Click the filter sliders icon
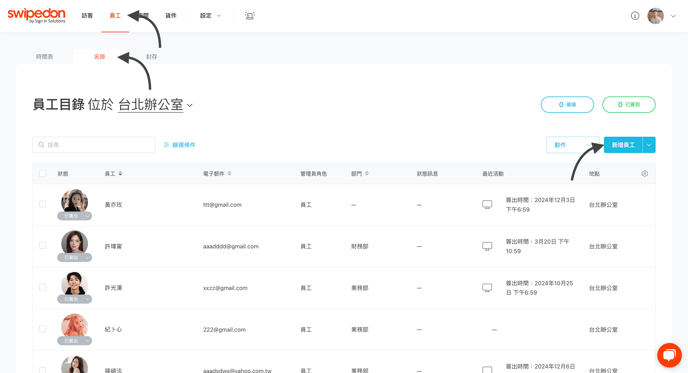Viewport: 688px width, 373px height. point(166,145)
